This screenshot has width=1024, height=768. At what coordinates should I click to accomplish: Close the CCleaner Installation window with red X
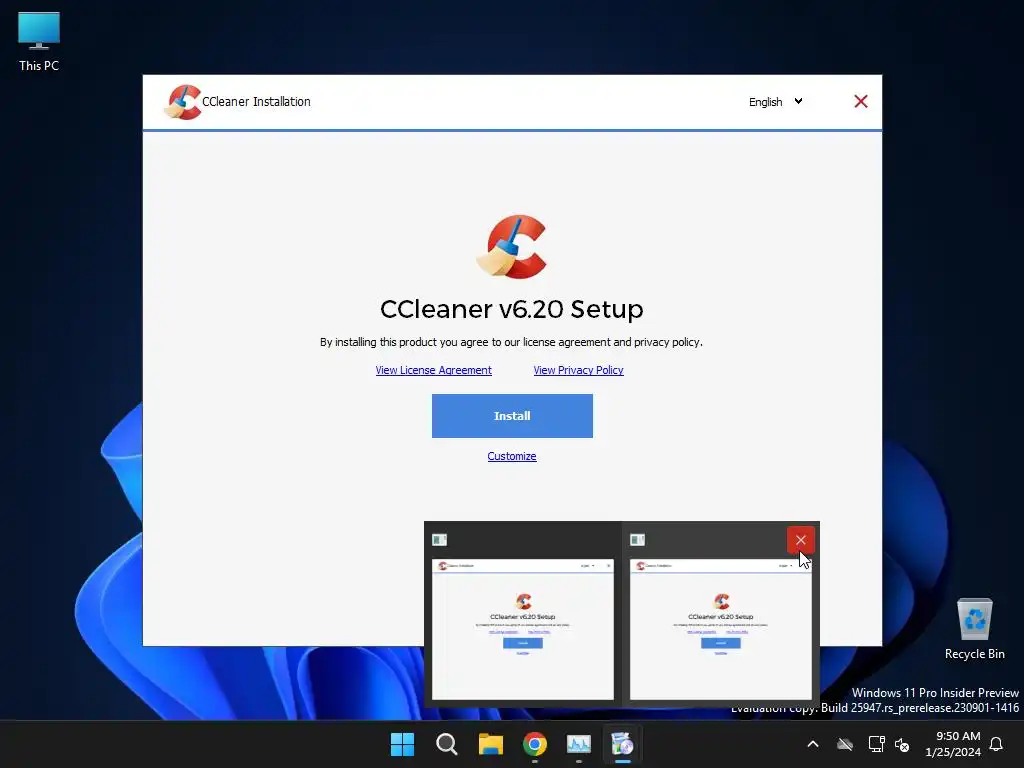861,101
